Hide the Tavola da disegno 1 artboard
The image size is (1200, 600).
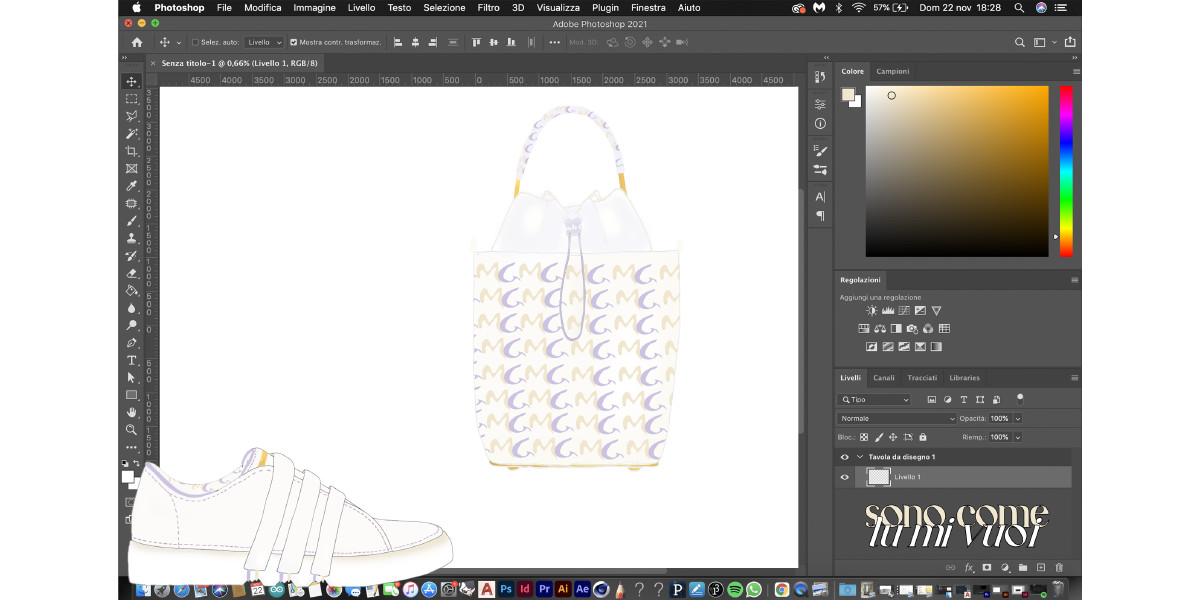point(845,457)
